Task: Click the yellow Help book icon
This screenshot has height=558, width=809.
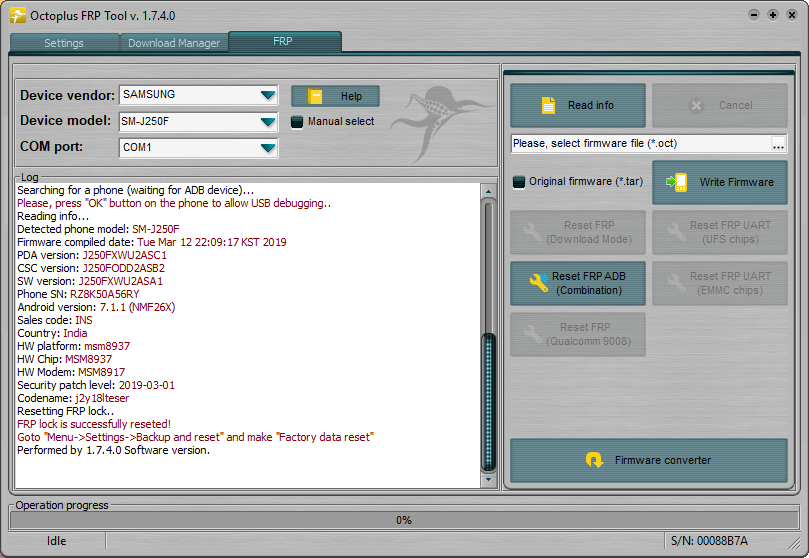Action: tap(316, 96)
